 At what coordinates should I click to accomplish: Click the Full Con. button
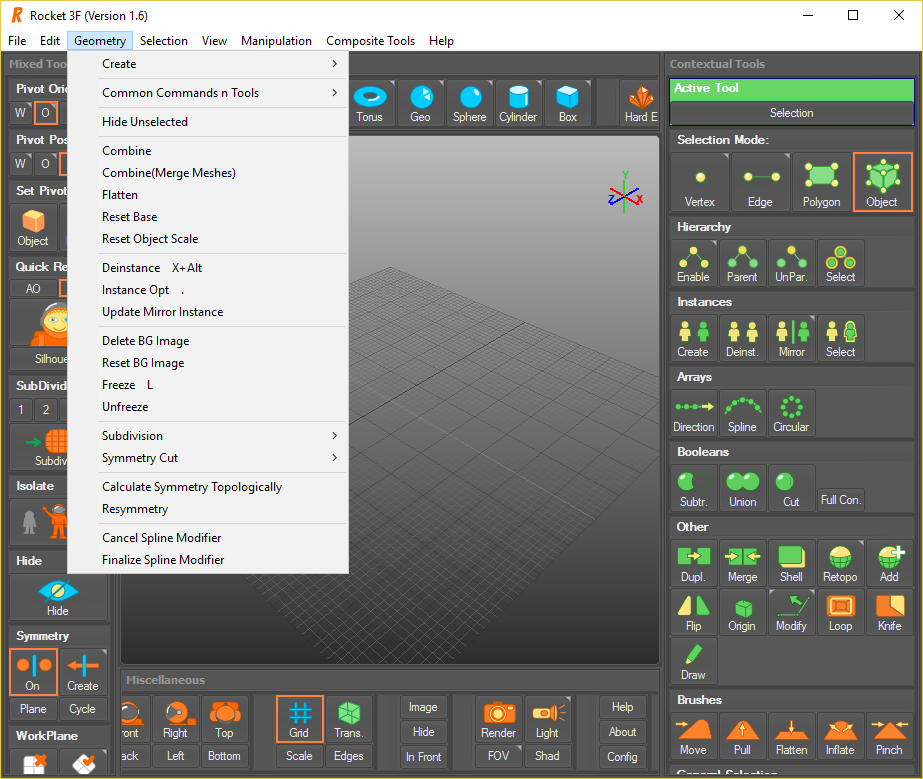840,499
